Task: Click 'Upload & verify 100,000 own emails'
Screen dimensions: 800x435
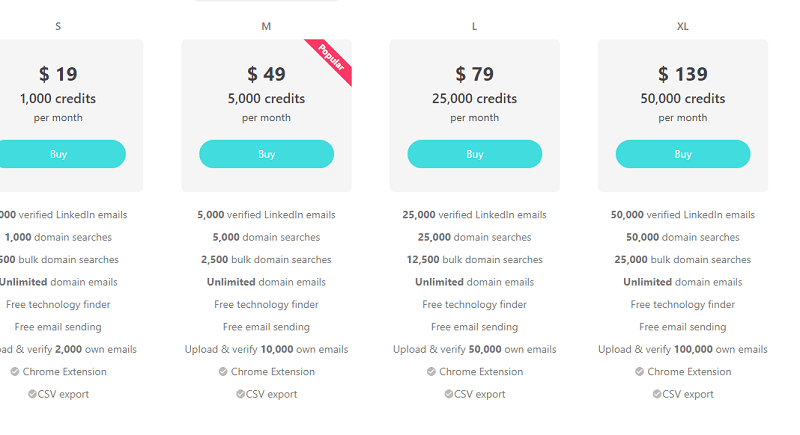Action: (683, 350)
